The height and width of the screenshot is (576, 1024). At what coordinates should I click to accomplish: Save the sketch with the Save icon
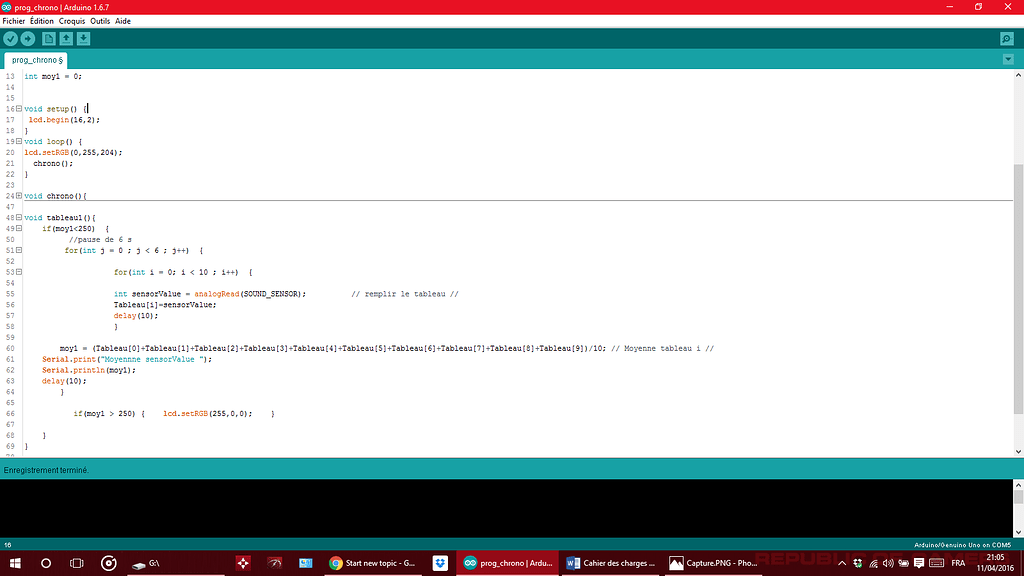[84, 38]
